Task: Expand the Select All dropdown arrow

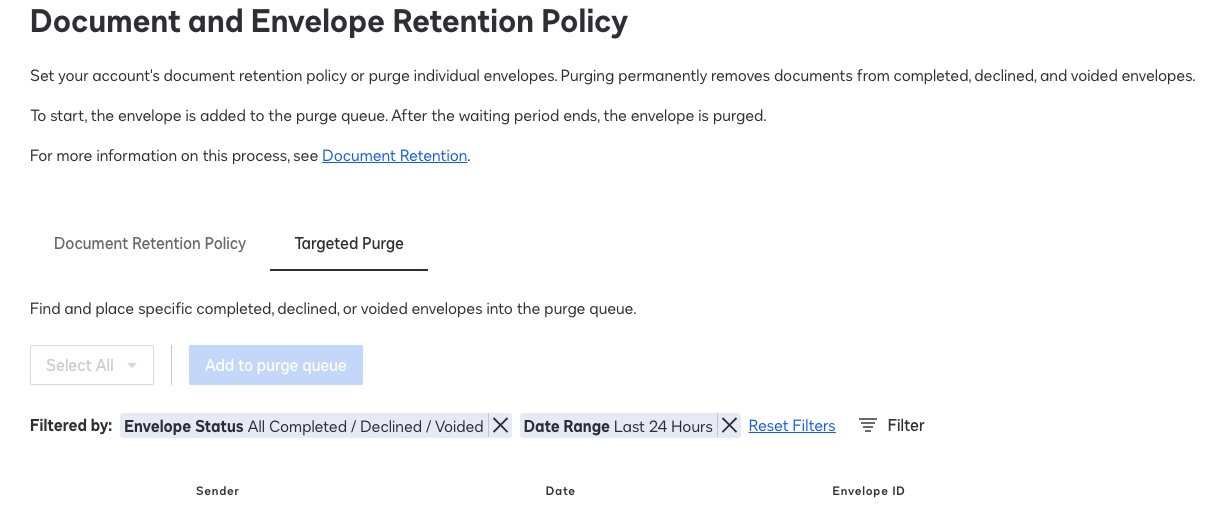Action: tap(132, 366)
